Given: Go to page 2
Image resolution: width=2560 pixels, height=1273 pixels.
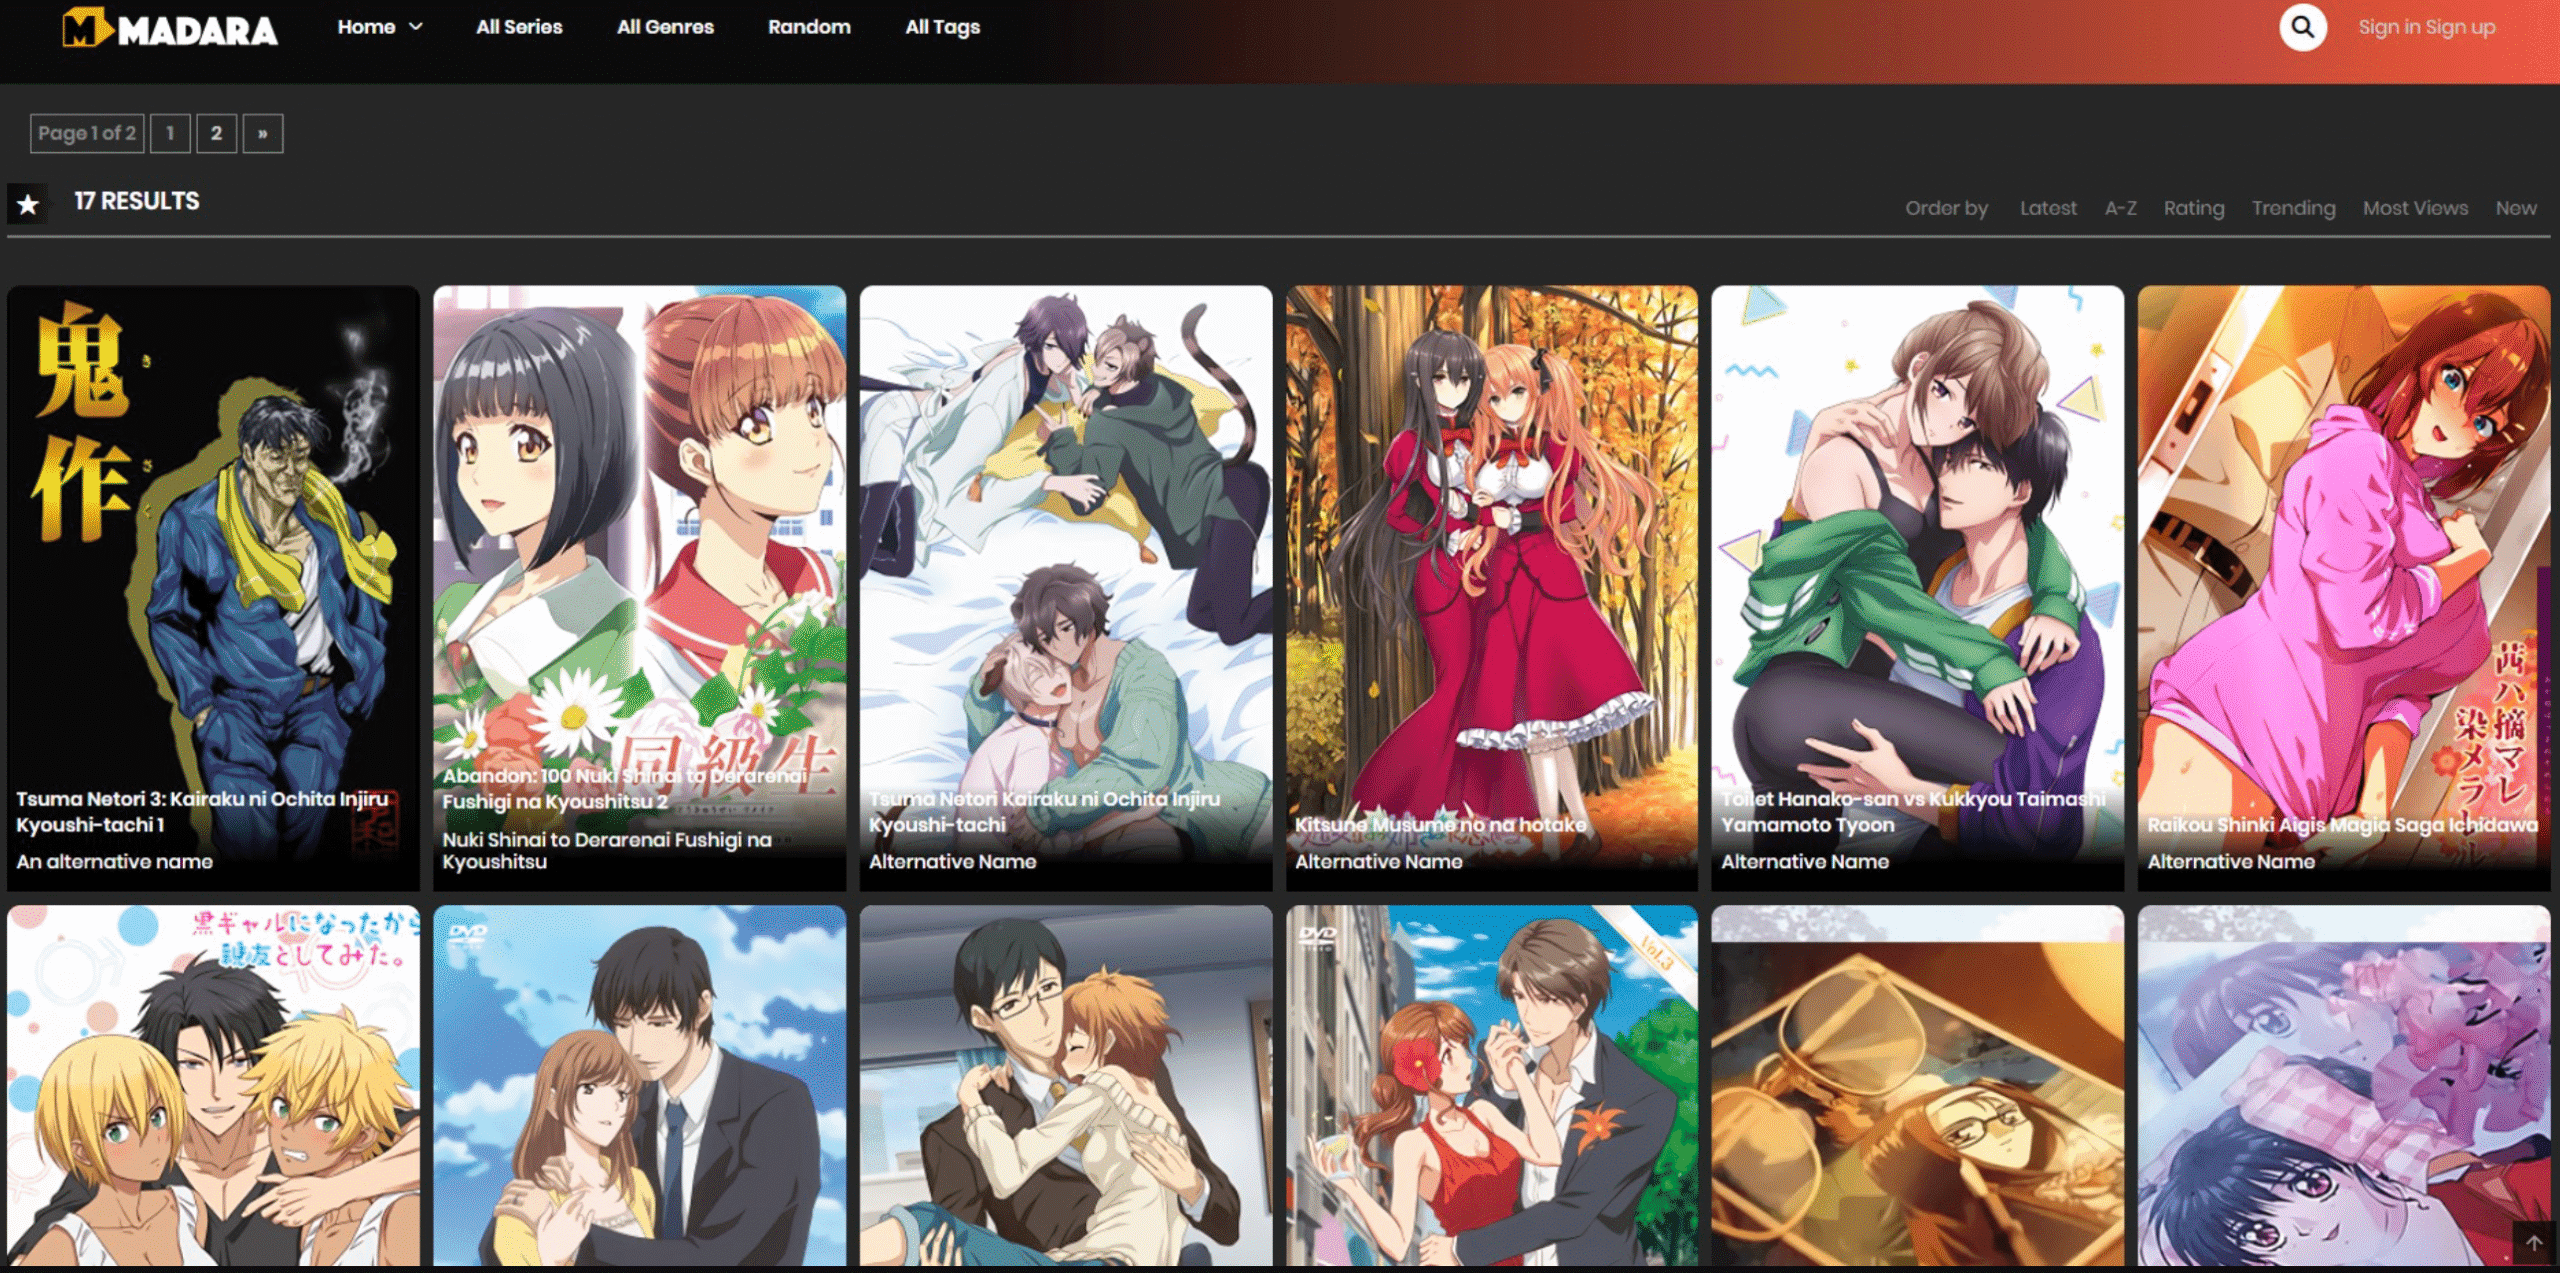Looking at the screenshot, I should (216, 133).
